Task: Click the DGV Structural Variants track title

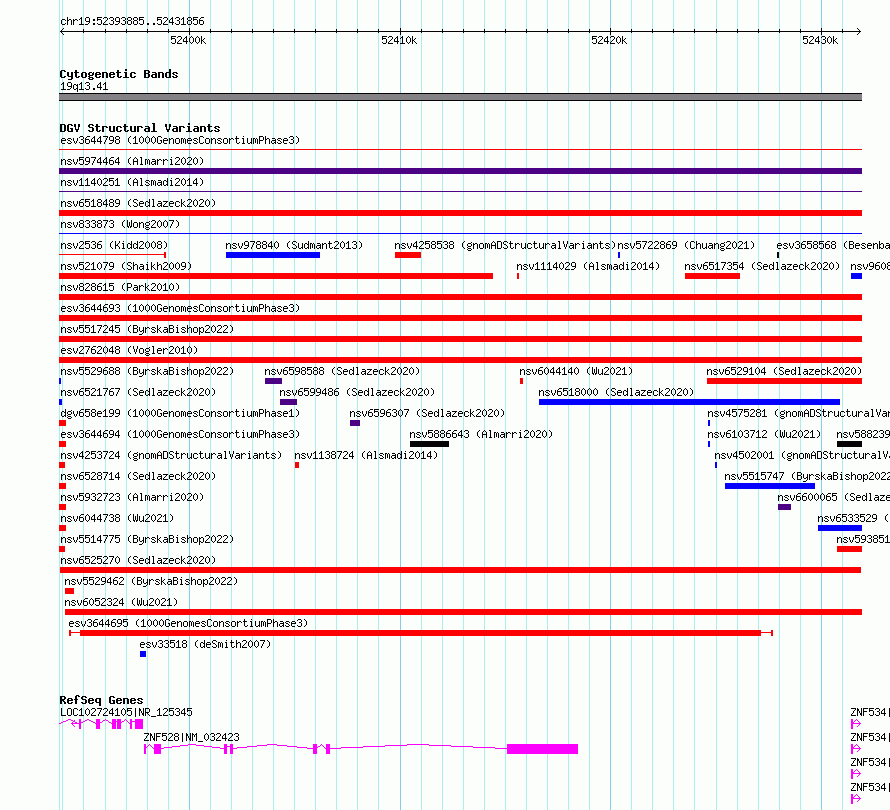Action: tap(140, 128)
